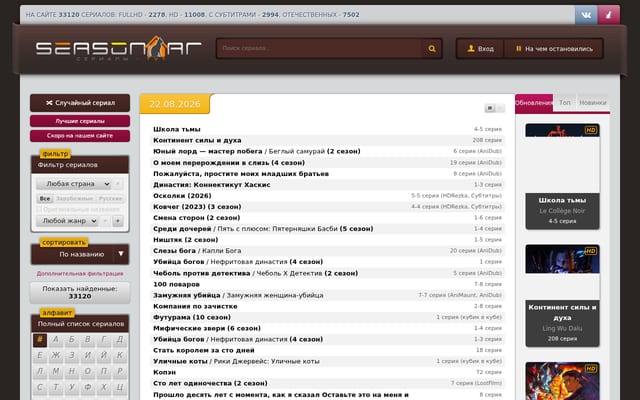Select alphabet letter Л

[x=40, y=371]
